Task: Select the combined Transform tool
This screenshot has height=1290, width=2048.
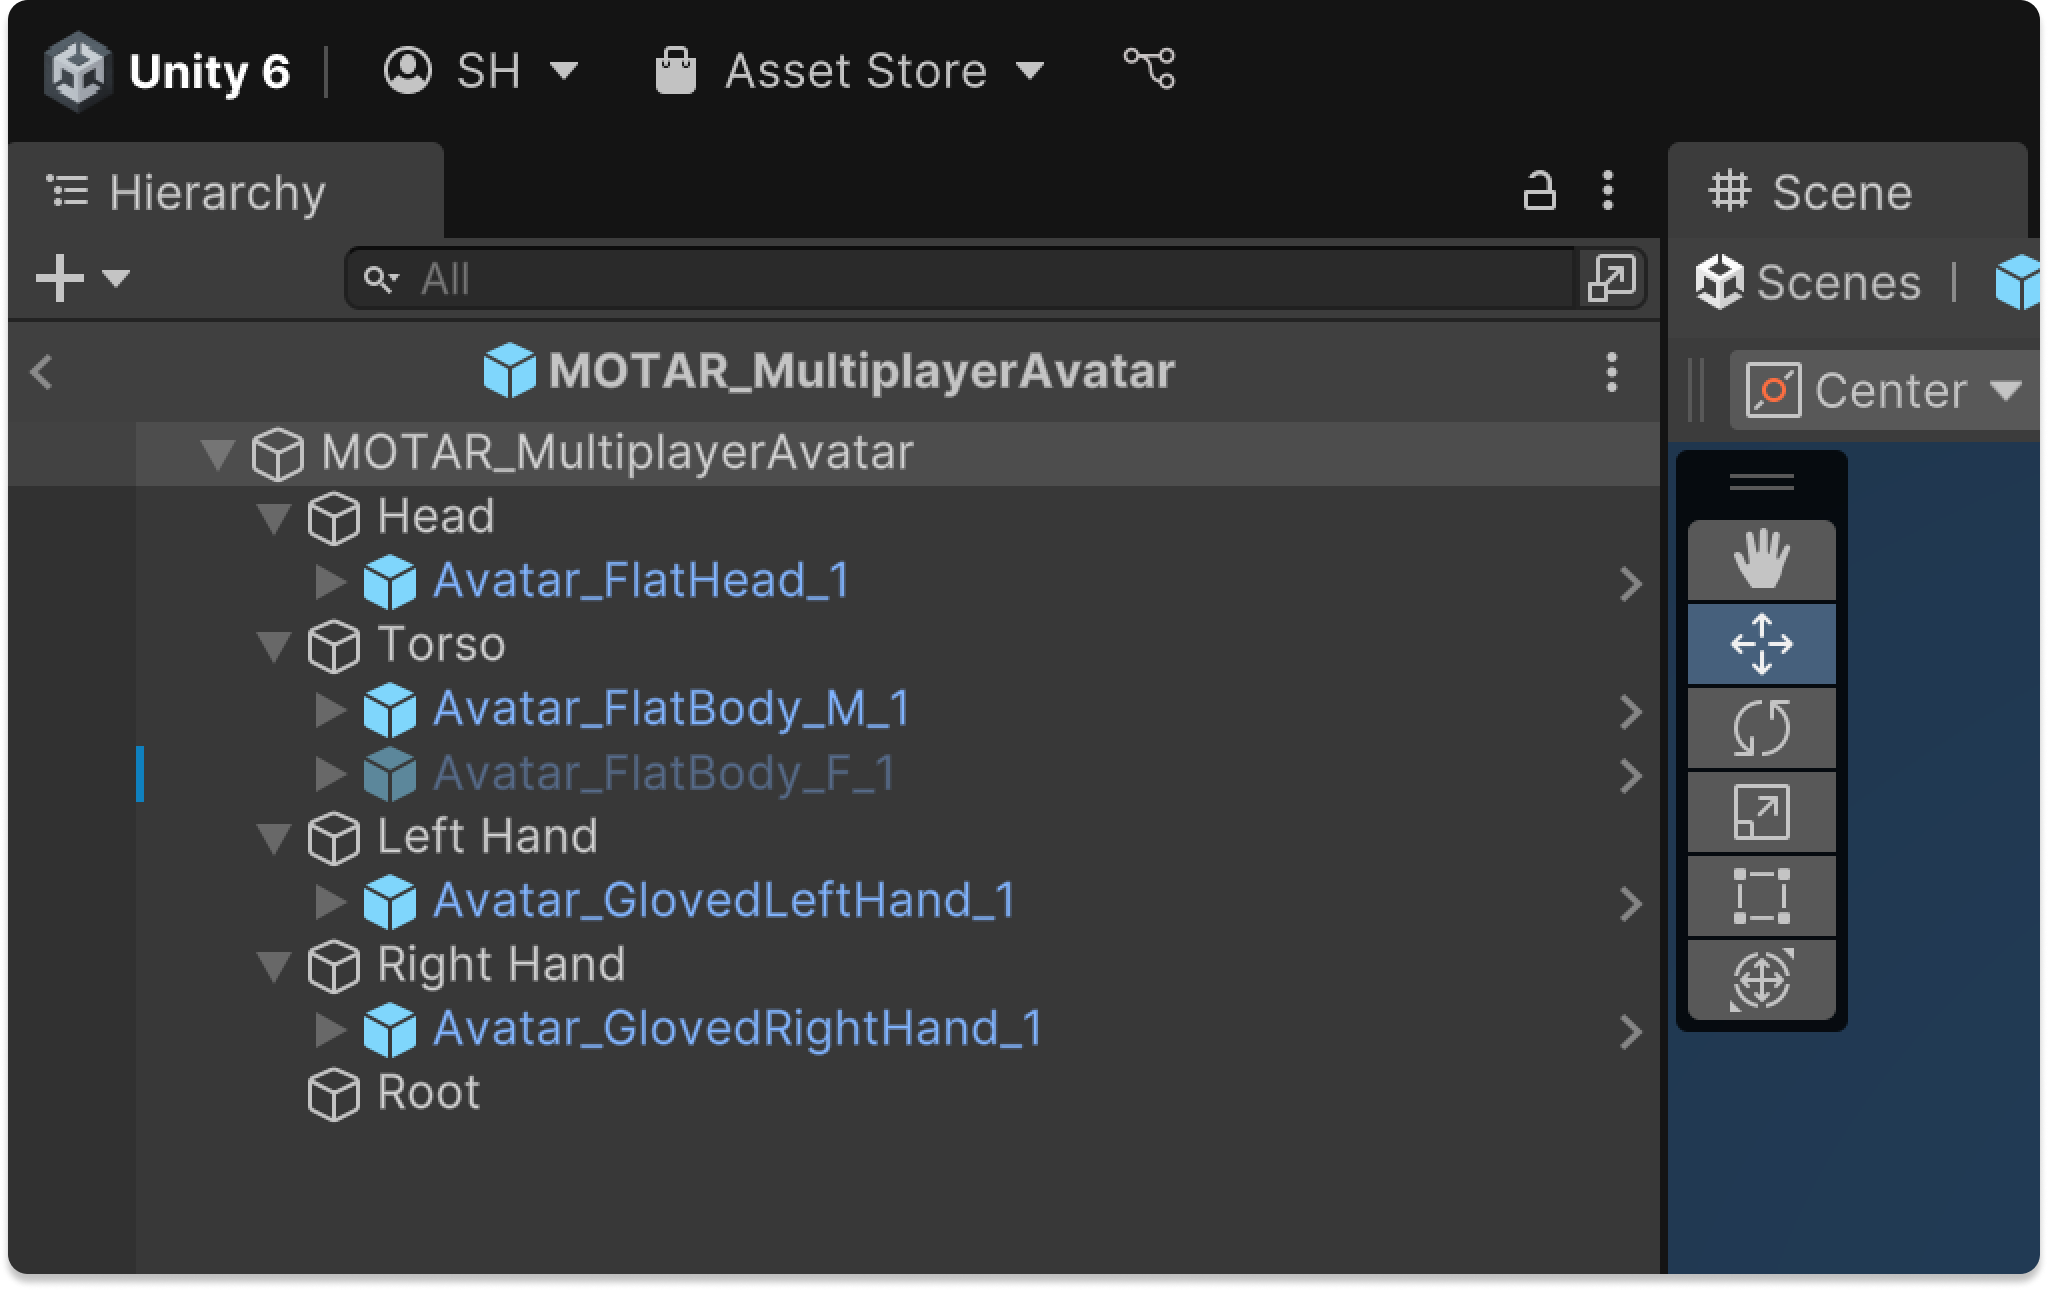Action: 1761,980
